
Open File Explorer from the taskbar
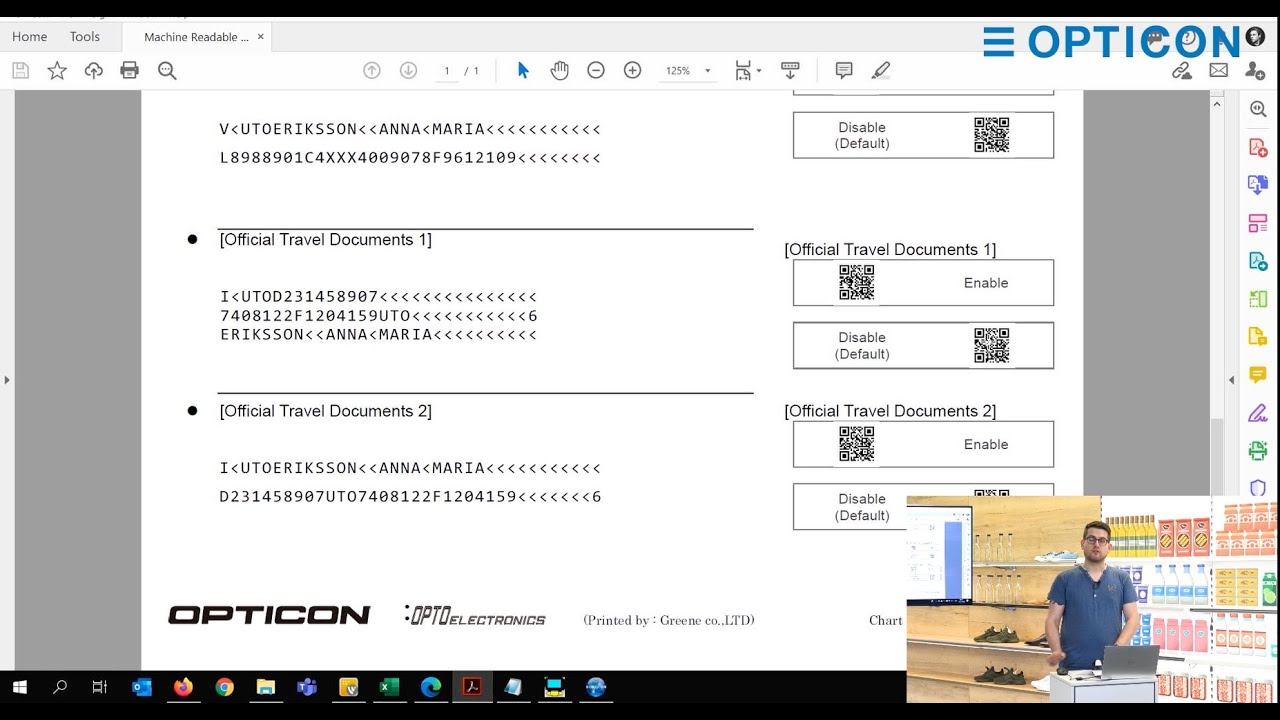(265, 687)
